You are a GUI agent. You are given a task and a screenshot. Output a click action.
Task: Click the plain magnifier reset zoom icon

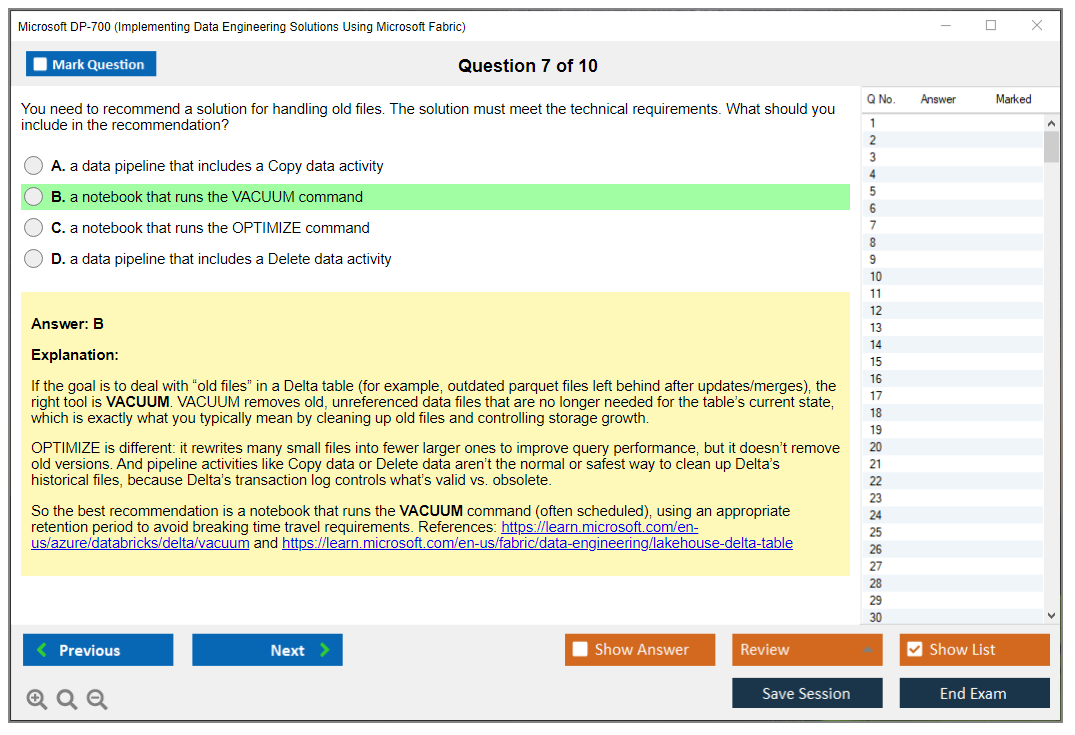pyautogui.click(x=67, y=699)
